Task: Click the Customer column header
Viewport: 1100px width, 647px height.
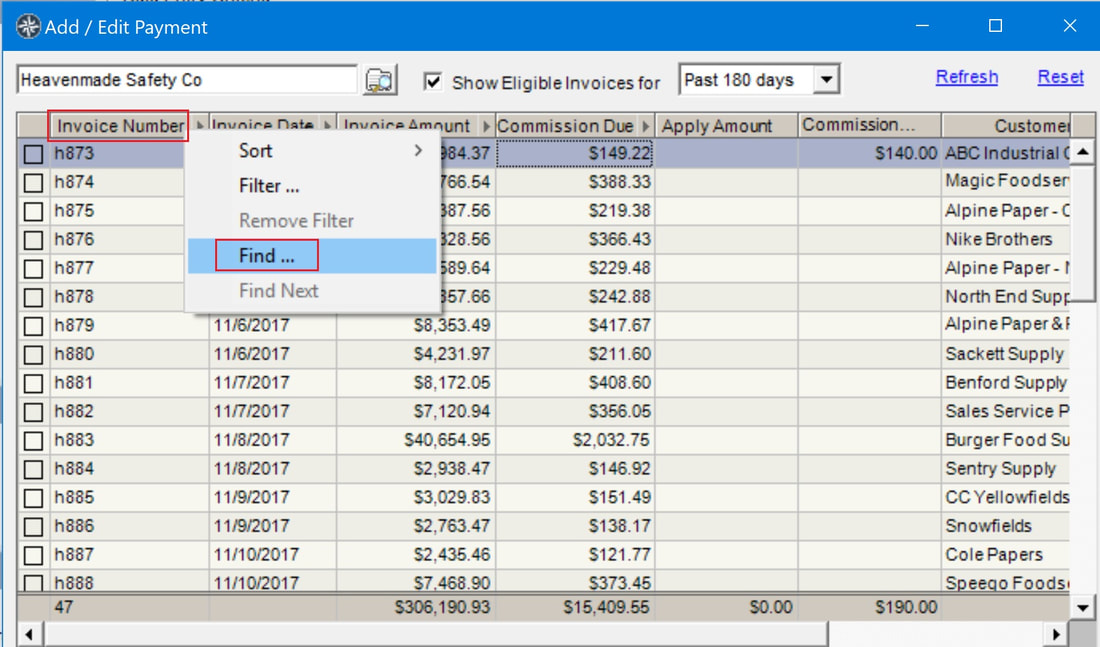Action: 1006,126
